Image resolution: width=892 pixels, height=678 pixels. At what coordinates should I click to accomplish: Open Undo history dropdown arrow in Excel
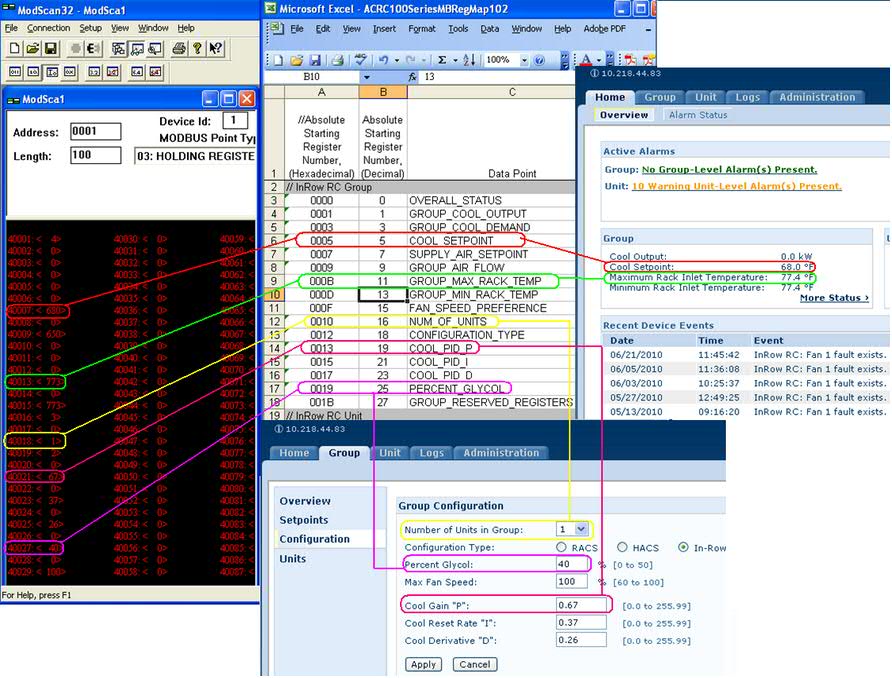[397, 60]
